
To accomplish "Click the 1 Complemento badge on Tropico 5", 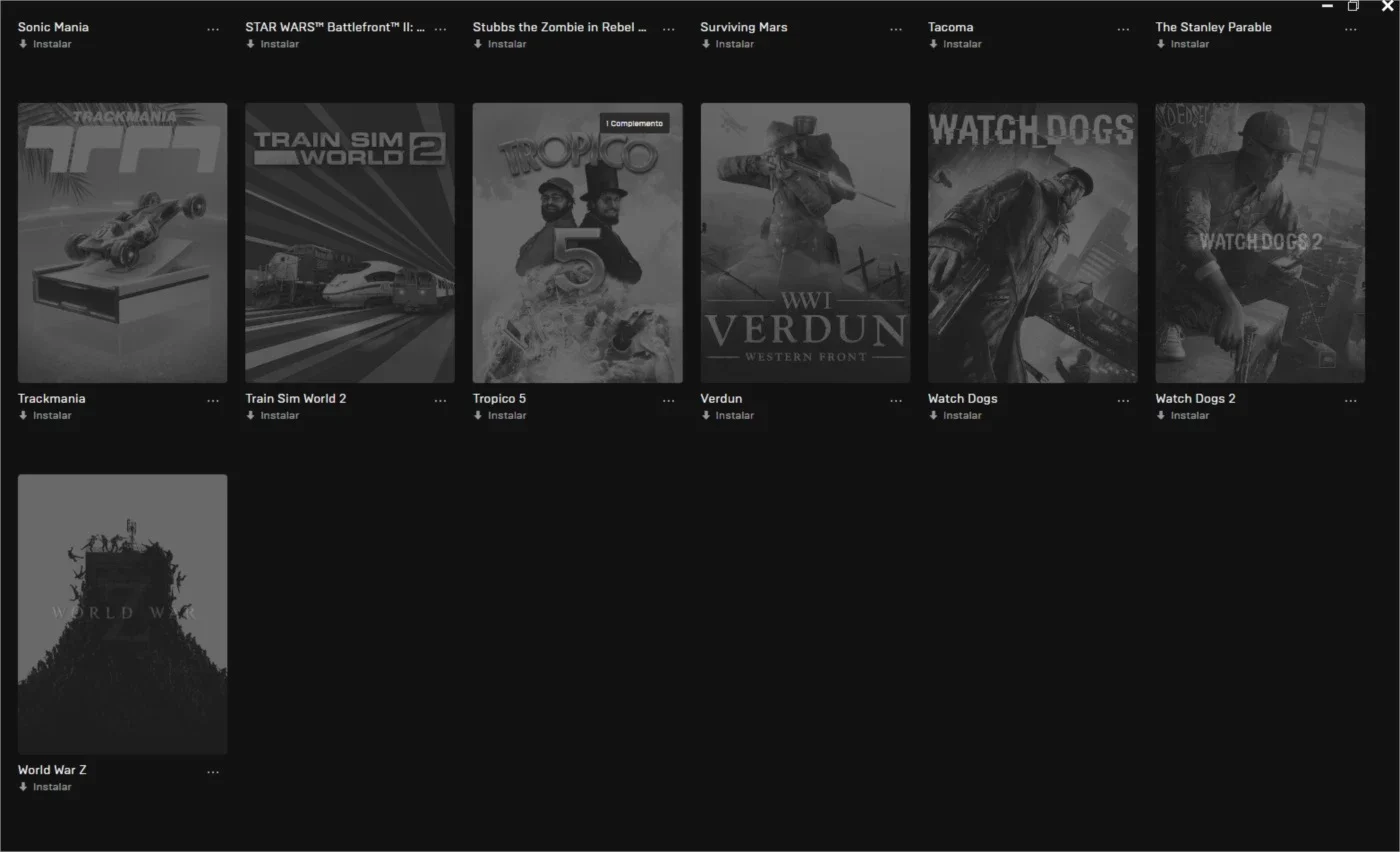I will coord(634,123).
